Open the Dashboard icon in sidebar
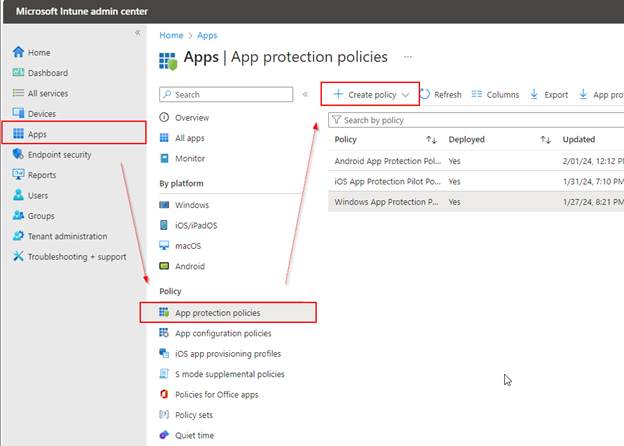Image resolution: width=624 pixels, height=446 pixels. [x=18, y=73]
